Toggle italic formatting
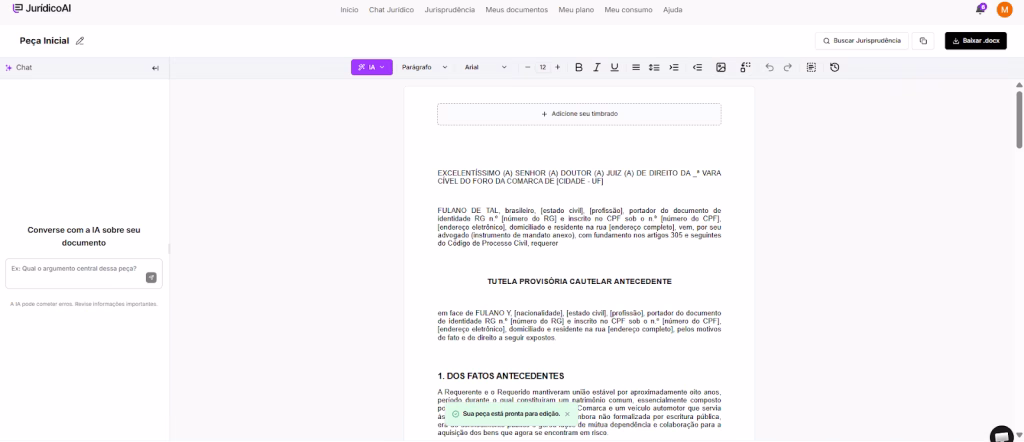This screenshot has width=1024, height=442. pos(596,67)
